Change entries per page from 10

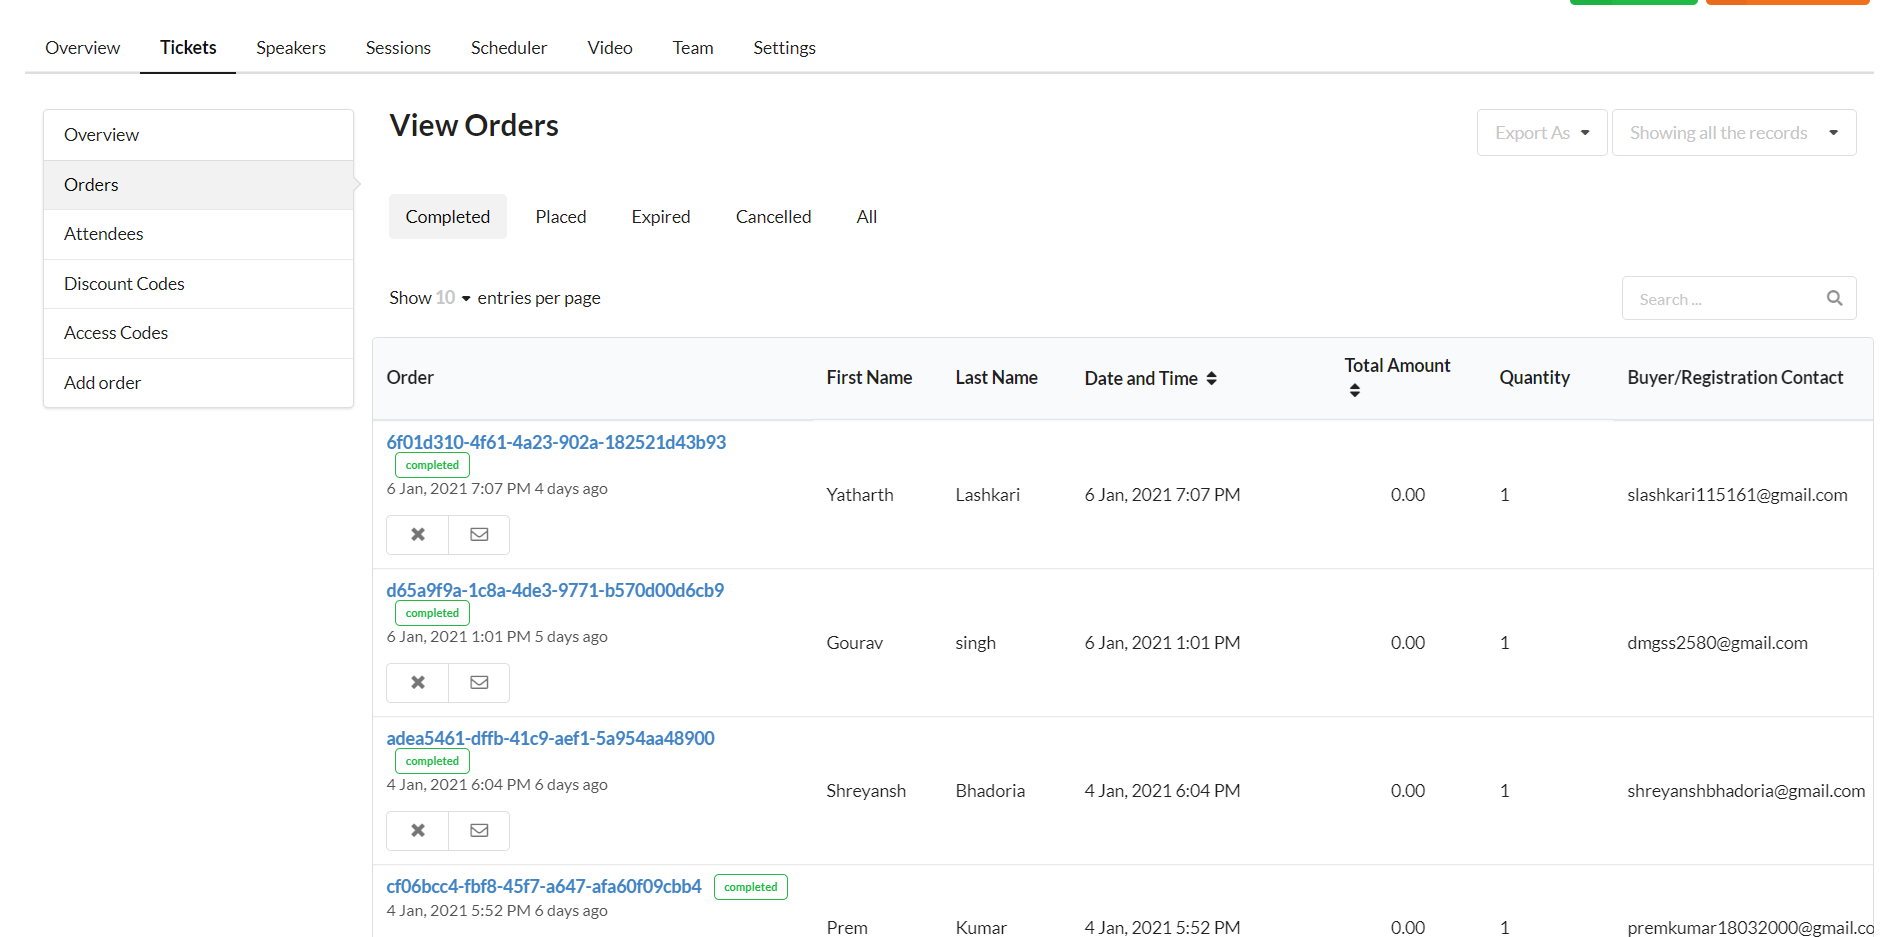tap(453, 298)
